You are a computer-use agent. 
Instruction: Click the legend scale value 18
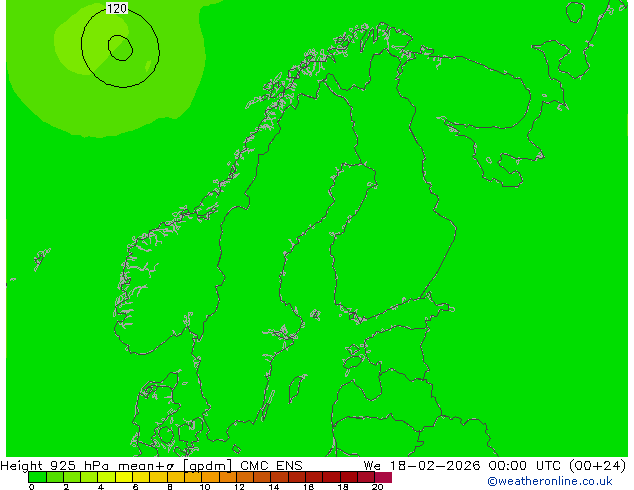point(343,487)
